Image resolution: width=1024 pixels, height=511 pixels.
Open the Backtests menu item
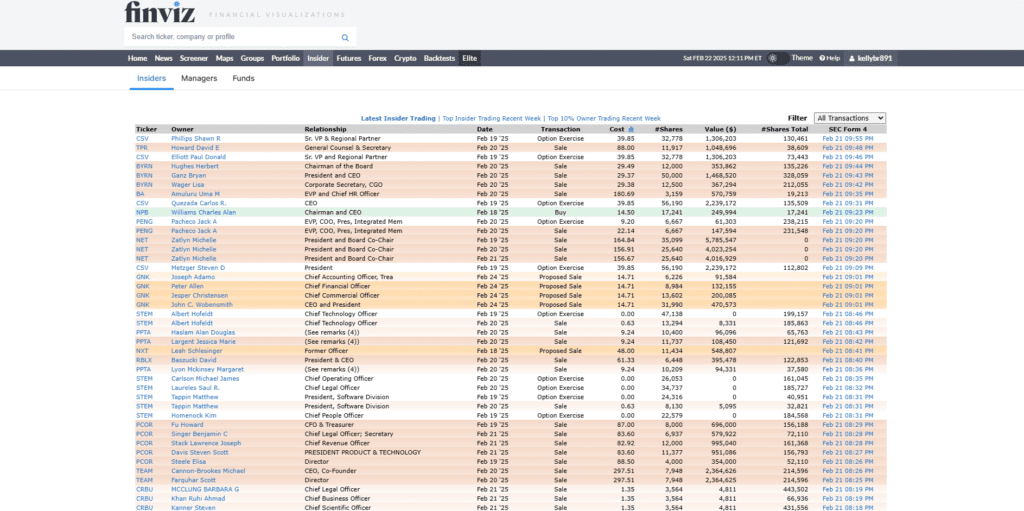[x=440, y=58]
